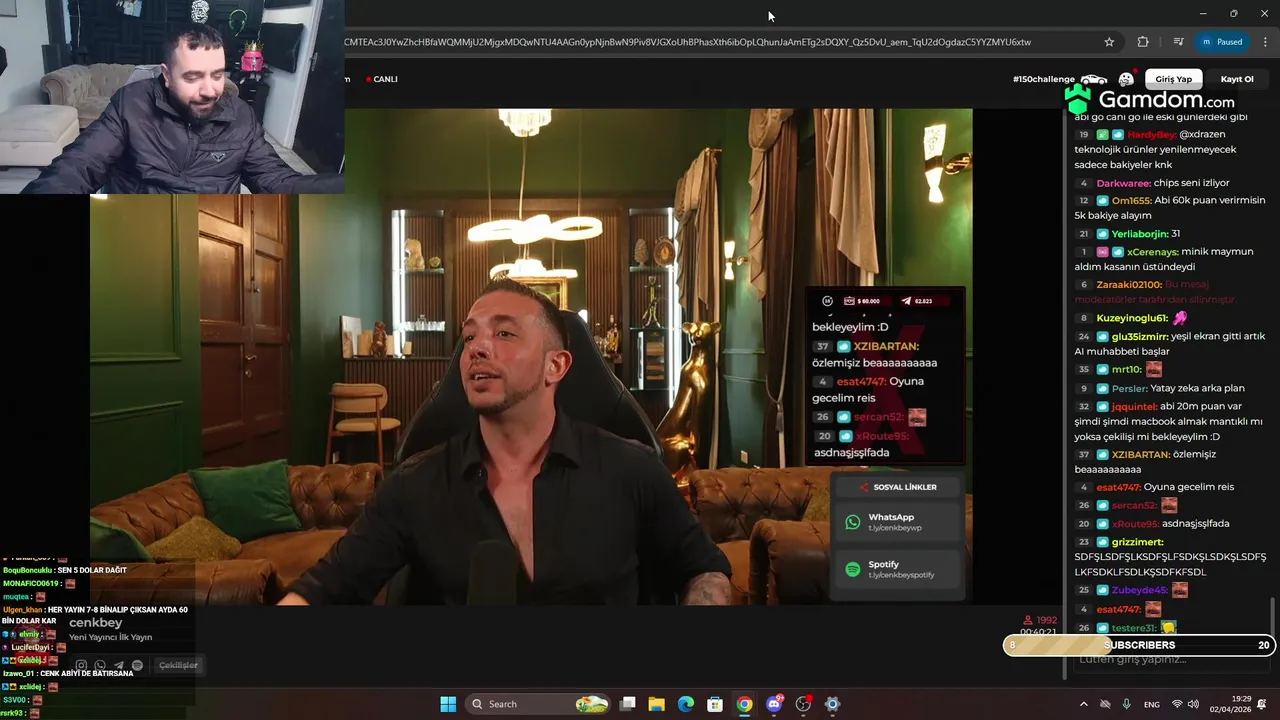Viewport: 1280px width, 720px height.
Task: Click username Persler in chat
Action: coord(1130,388)
